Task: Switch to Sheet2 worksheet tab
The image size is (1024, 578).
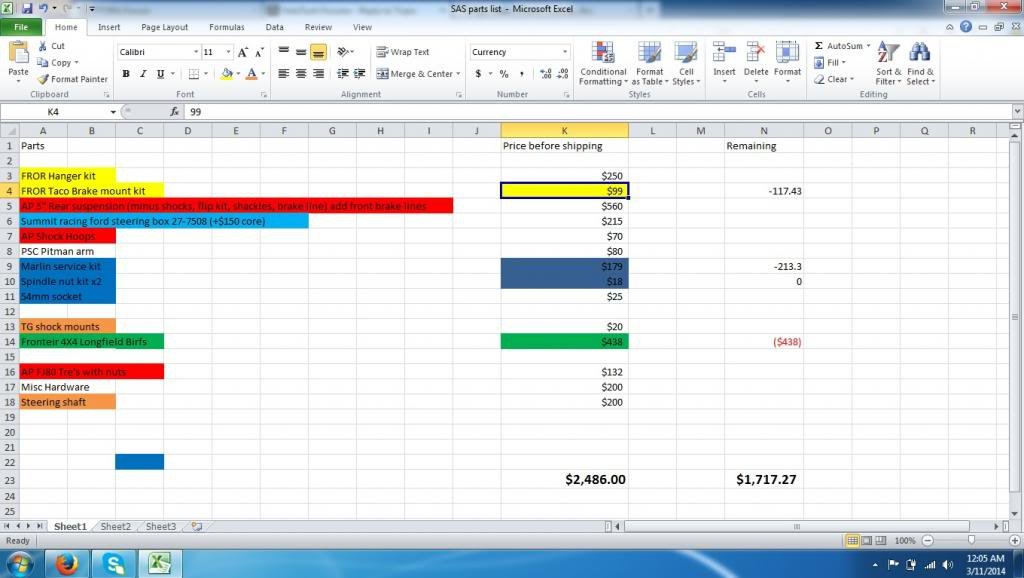Action: (x=116, y=526)
